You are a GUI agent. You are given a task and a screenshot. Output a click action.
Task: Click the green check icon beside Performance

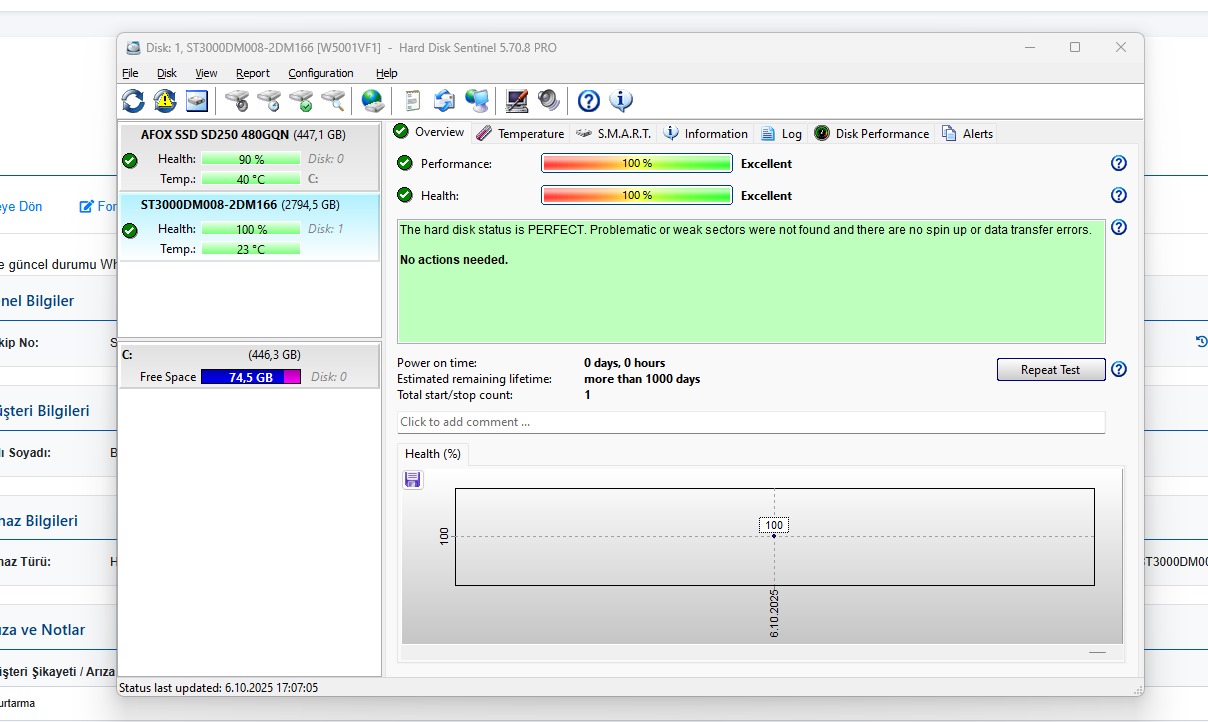coord(405,163)
